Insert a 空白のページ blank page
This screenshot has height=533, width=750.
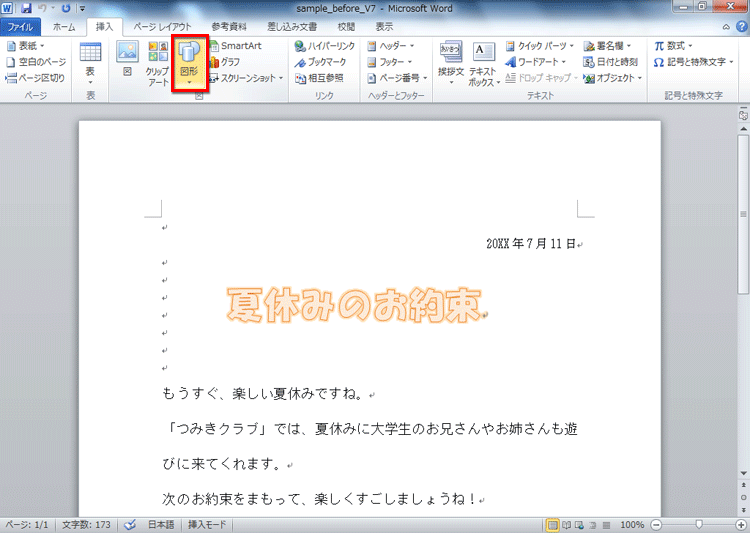click(x=36, y=62)
